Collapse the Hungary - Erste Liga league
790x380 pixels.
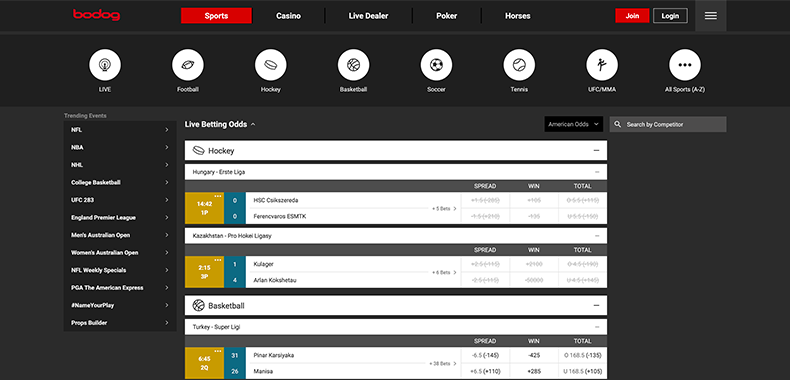click(597, 172)
